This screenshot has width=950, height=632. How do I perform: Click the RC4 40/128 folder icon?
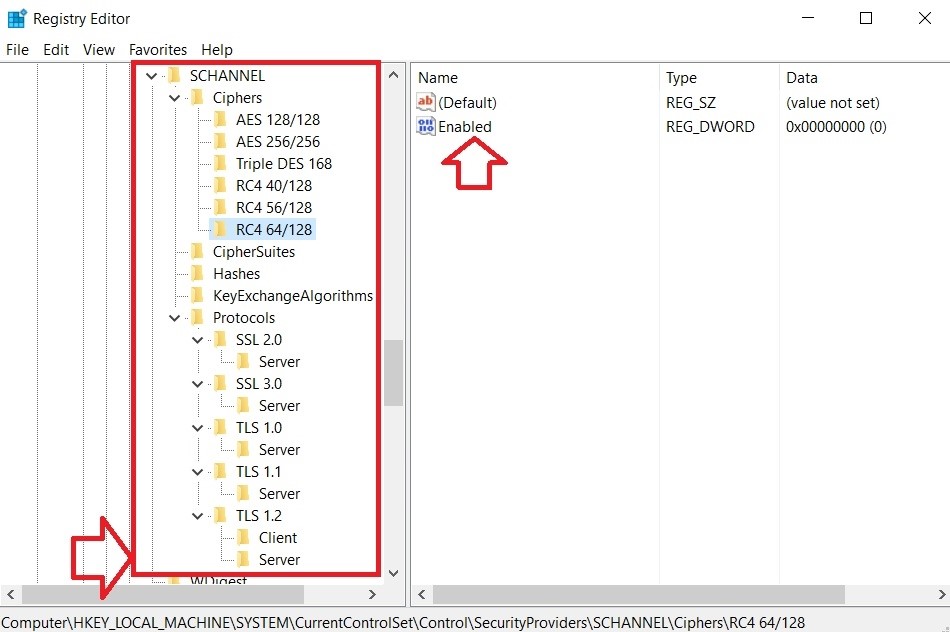coord(221,185)
